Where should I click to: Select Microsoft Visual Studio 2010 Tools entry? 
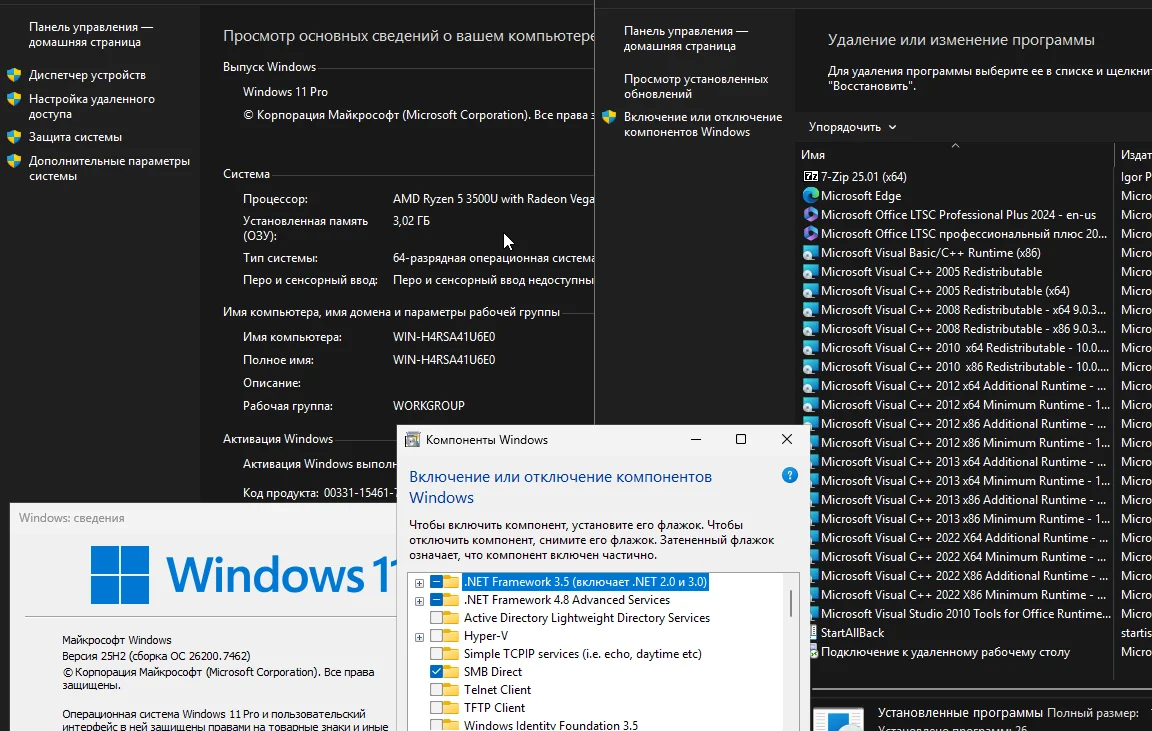click(963, 614)
